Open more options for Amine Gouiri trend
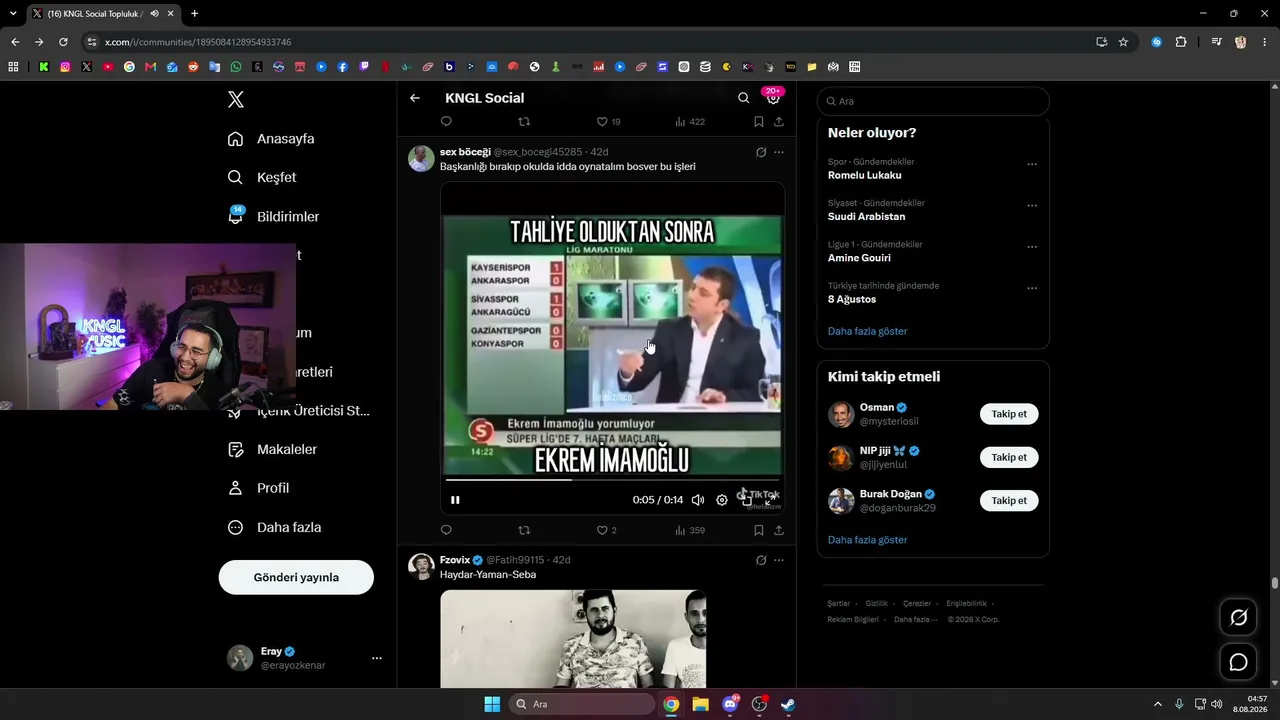Viewport: 1280px width, 720px height. 1032,247
